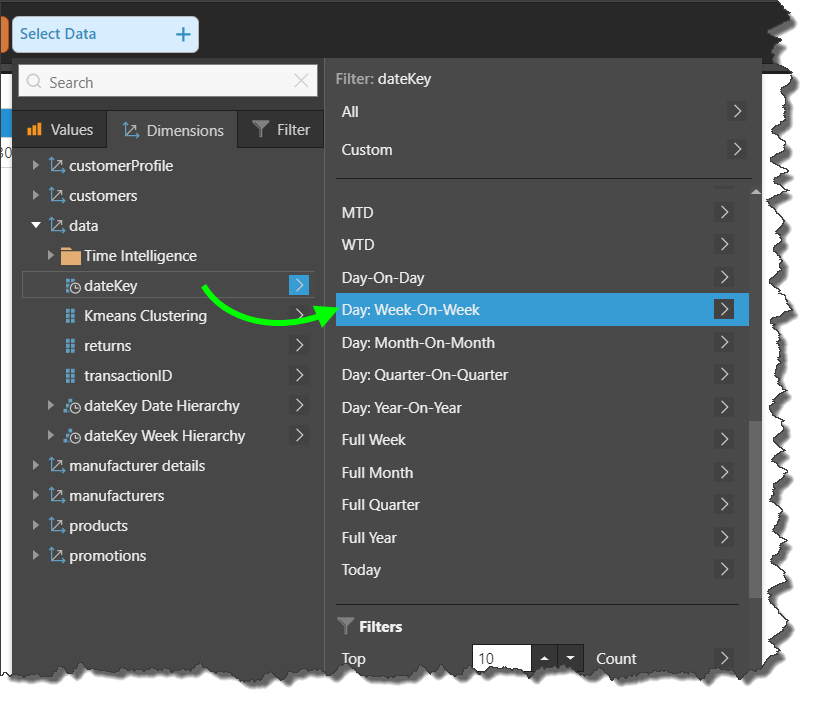Click the filter list vertical scrollbar
The width and height of the screenshot is (813, 706).
755,500
